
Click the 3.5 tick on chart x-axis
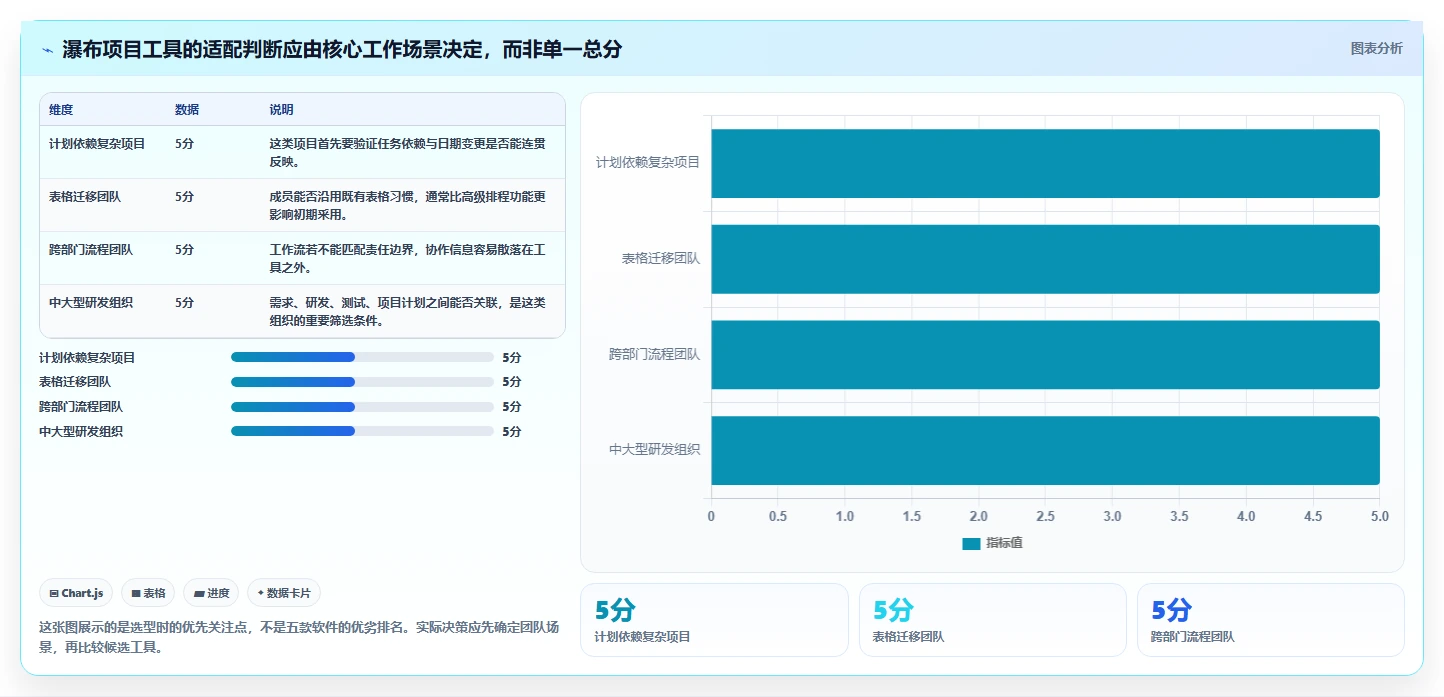point(1179,516)
